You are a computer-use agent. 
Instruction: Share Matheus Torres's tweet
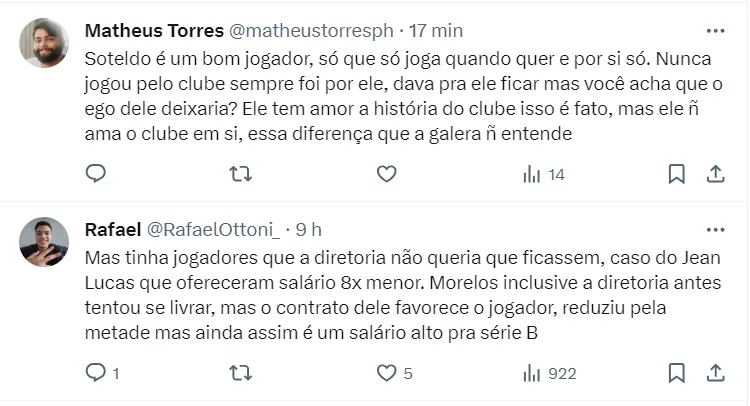pyautogui.click(x=716, y=174)
